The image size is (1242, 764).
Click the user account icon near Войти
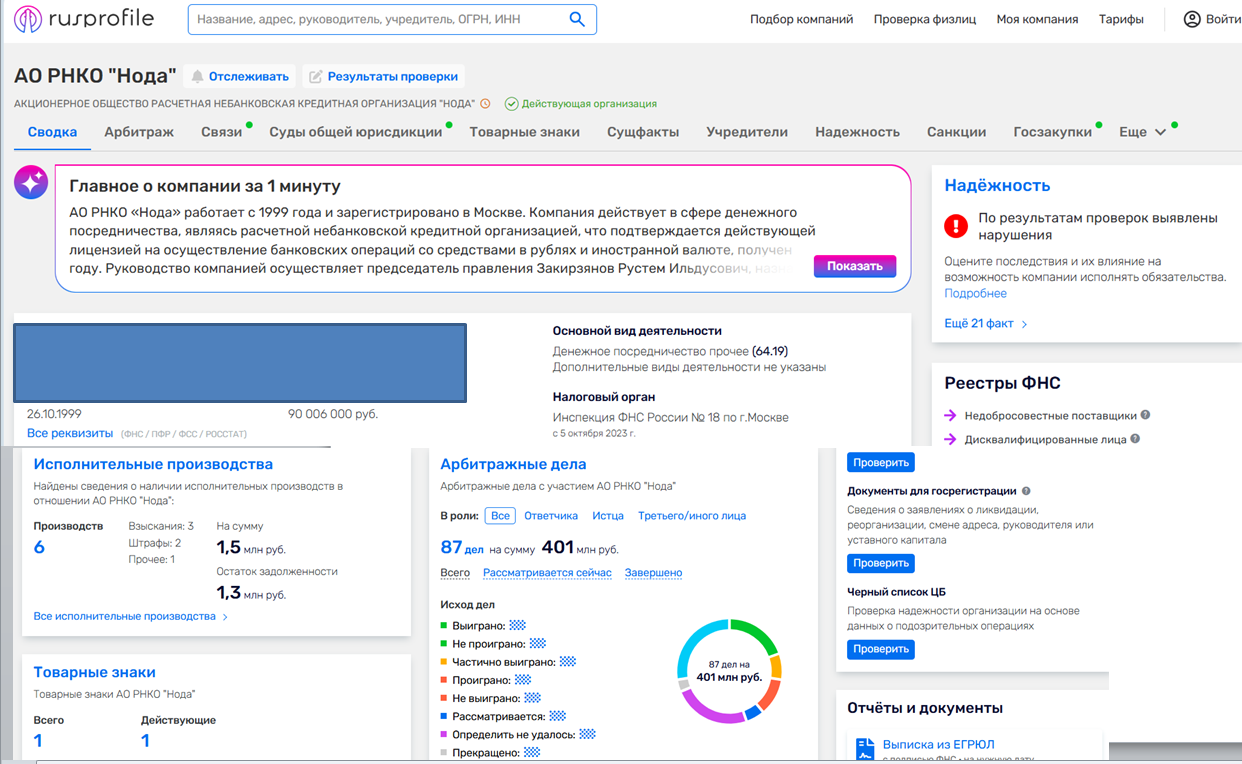[1192, 19]
